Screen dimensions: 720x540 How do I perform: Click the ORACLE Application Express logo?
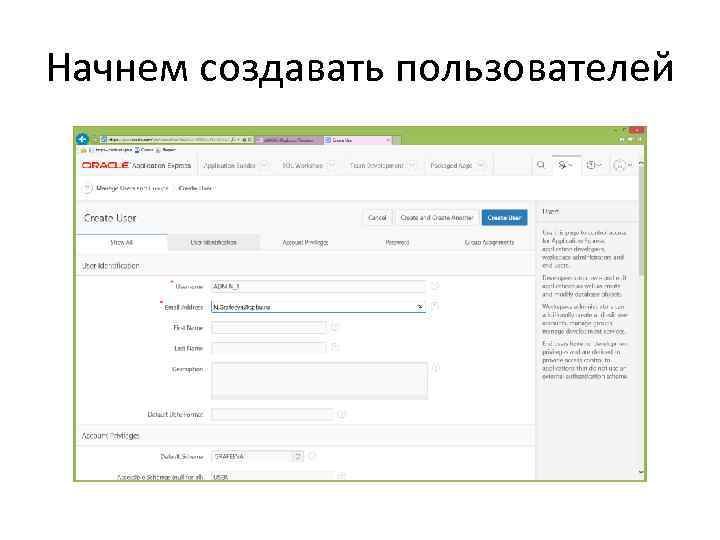coord(136,165)
